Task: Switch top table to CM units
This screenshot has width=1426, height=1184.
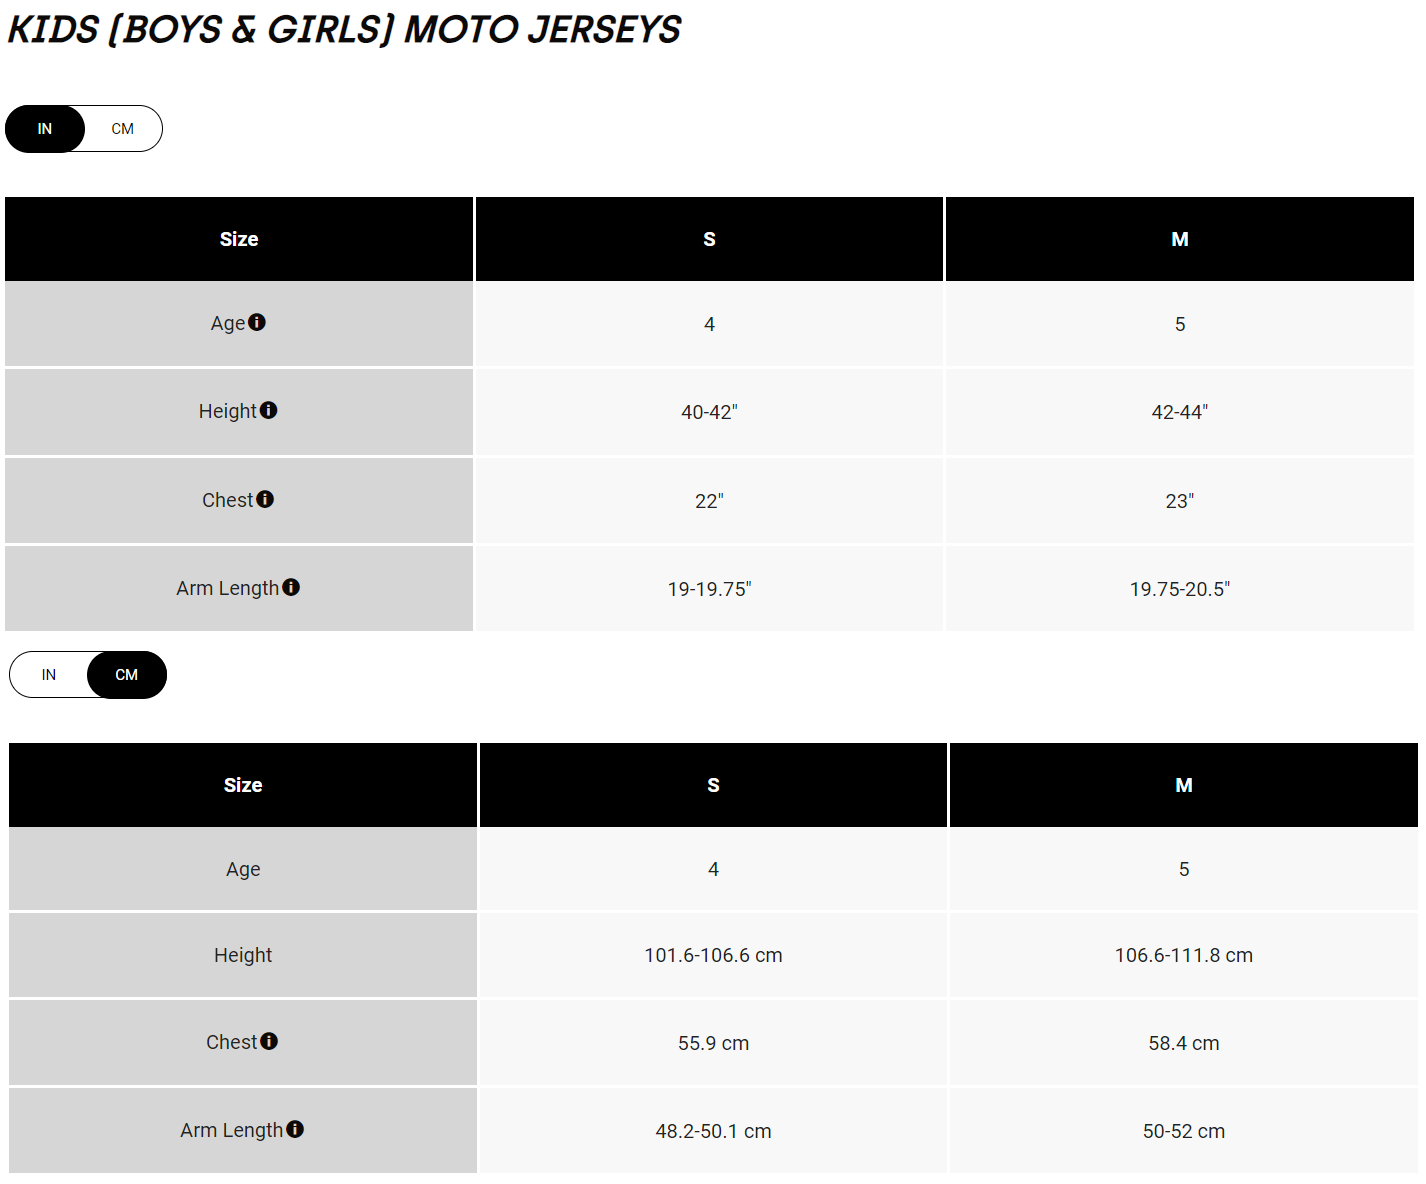Action: coord(123,129)
